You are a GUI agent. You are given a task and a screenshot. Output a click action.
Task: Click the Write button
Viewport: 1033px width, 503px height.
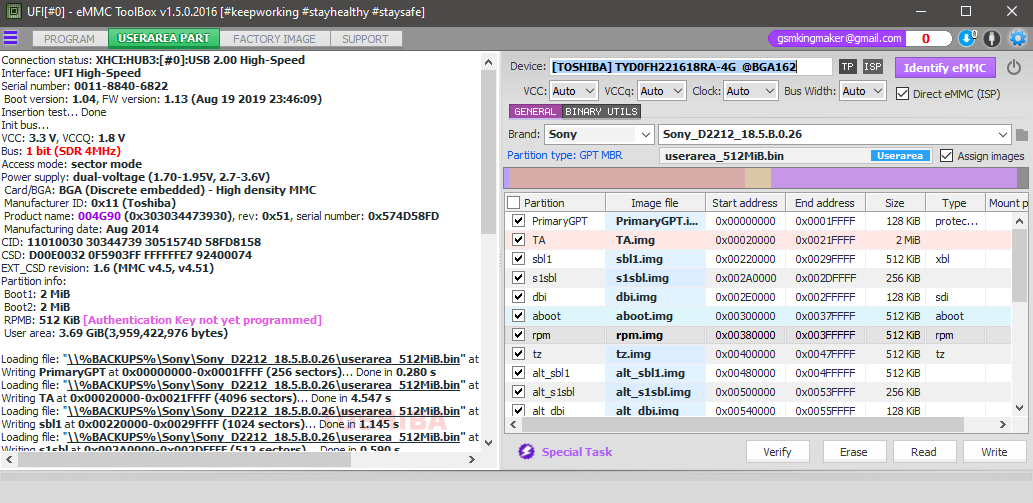coord(994,452)
